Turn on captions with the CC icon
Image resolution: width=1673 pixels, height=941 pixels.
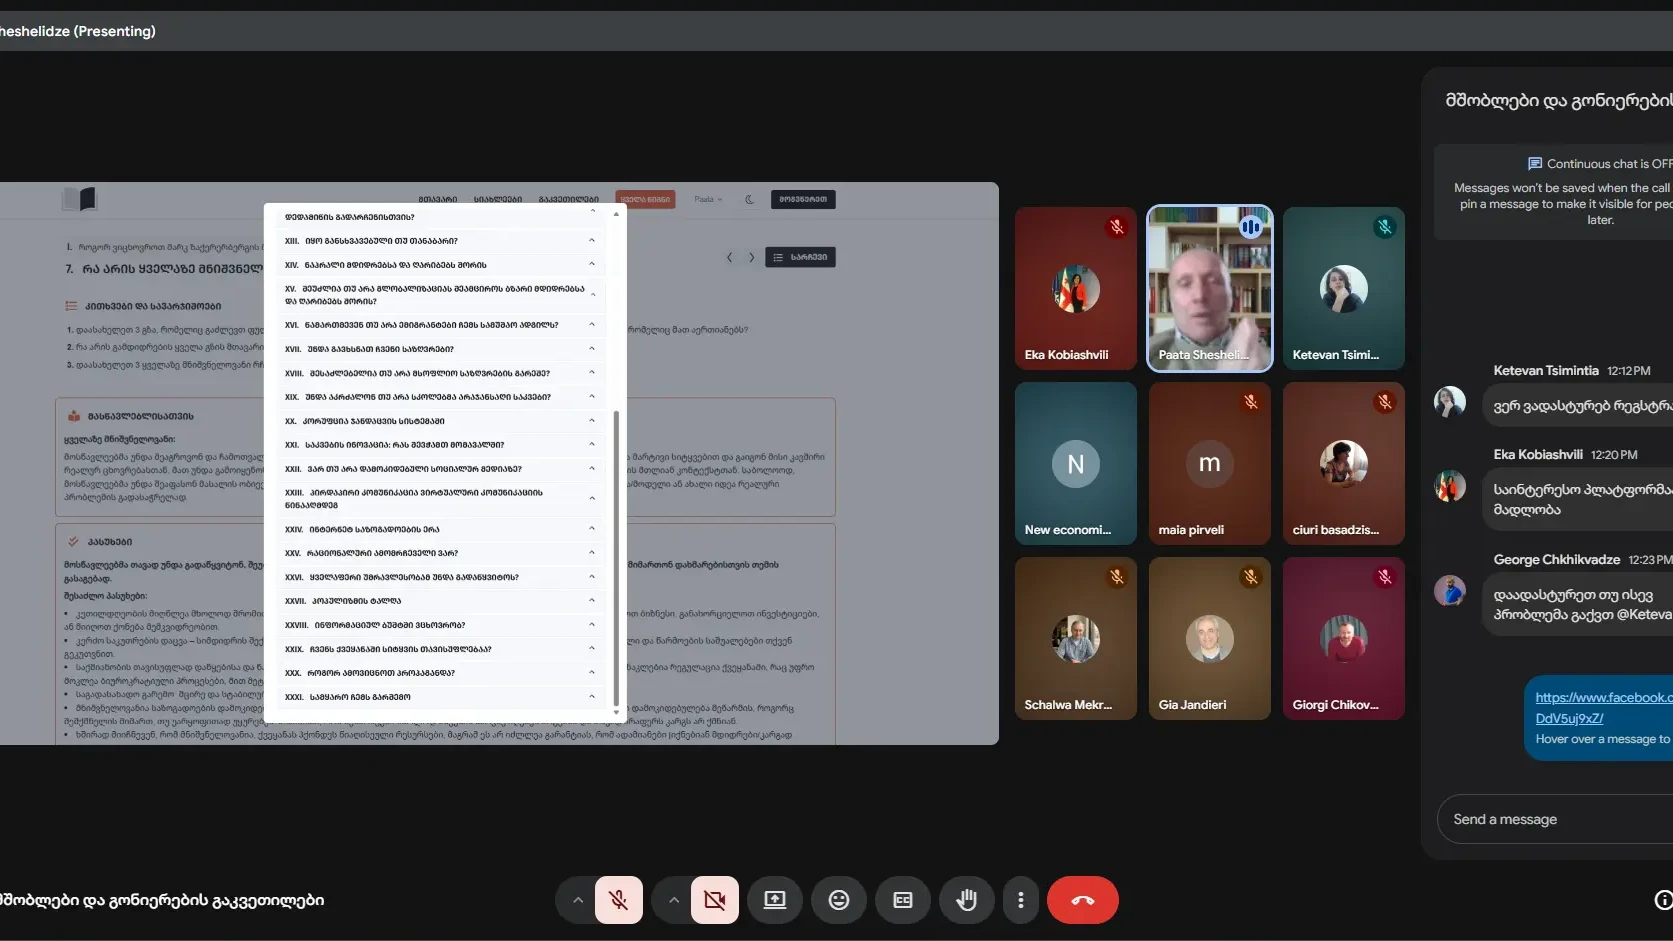click(x=902, y=900)
